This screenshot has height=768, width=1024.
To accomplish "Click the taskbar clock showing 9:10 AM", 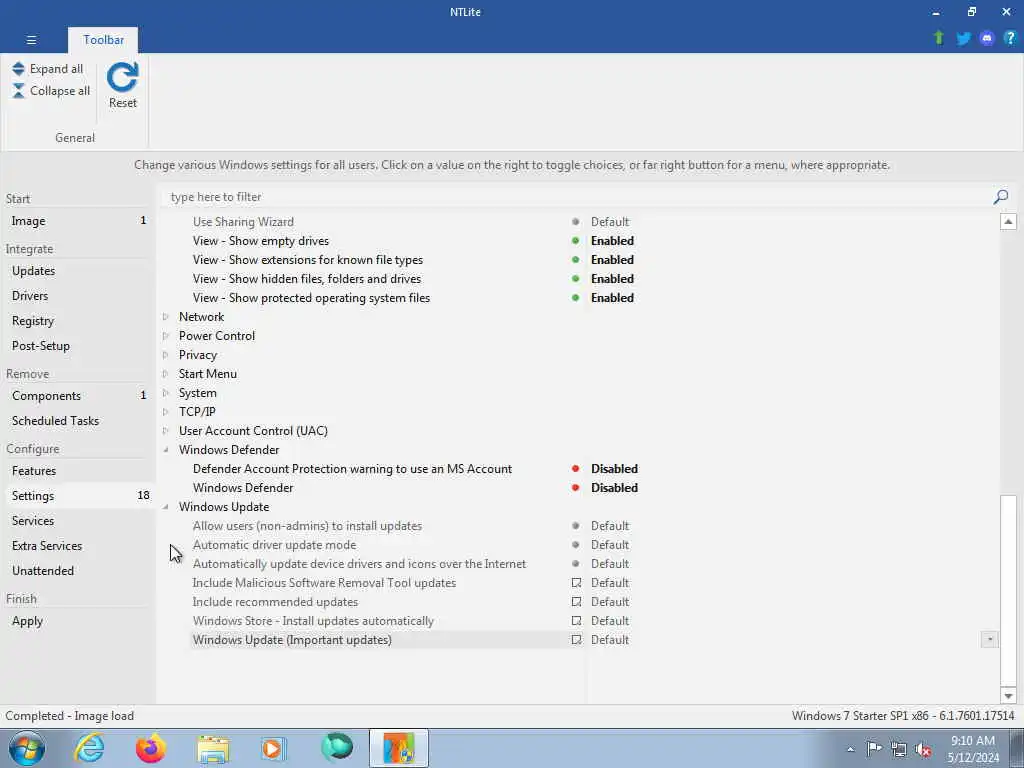I will click(x=973, y=749).
